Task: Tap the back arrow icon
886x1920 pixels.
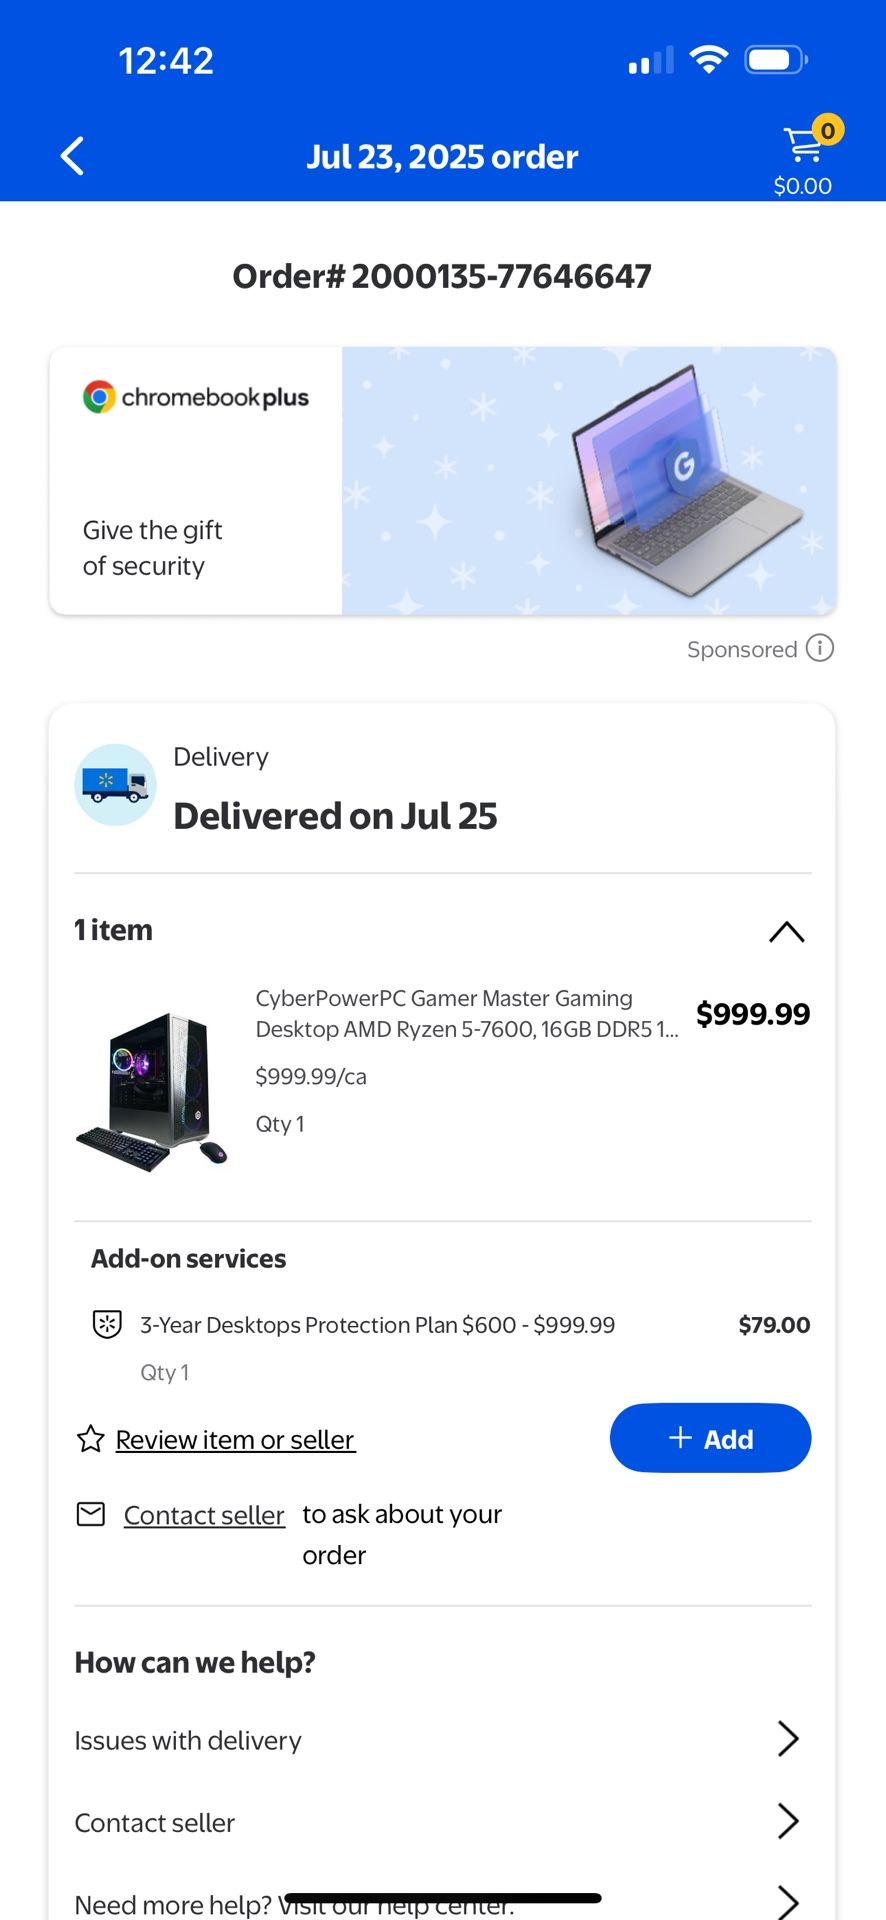Action: [72, 156]
